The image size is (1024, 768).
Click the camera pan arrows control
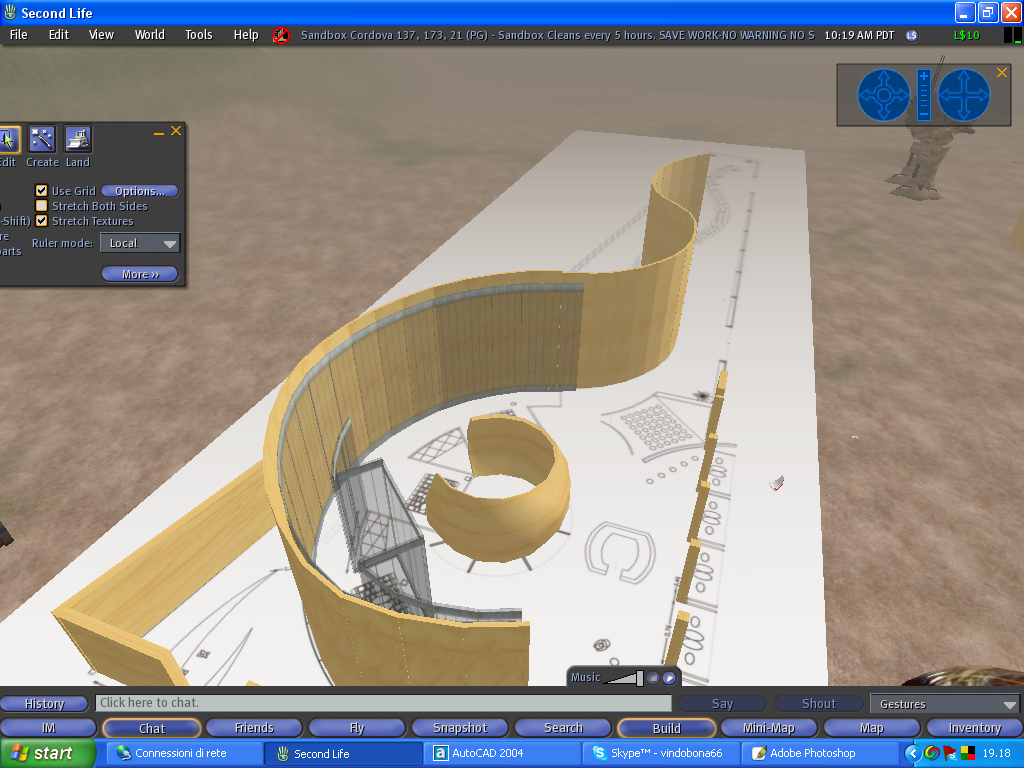[964, 95]
